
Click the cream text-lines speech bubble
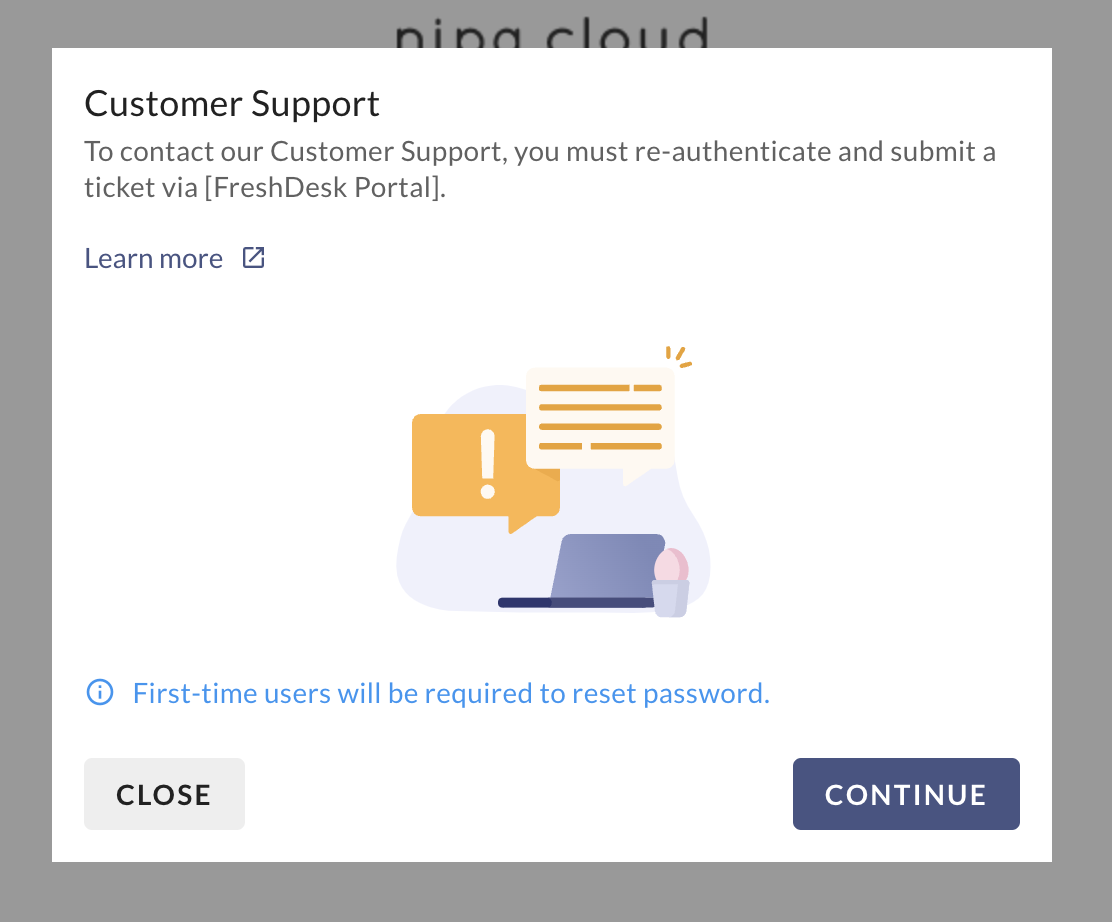pyautogui.click(x=600, y=417)
